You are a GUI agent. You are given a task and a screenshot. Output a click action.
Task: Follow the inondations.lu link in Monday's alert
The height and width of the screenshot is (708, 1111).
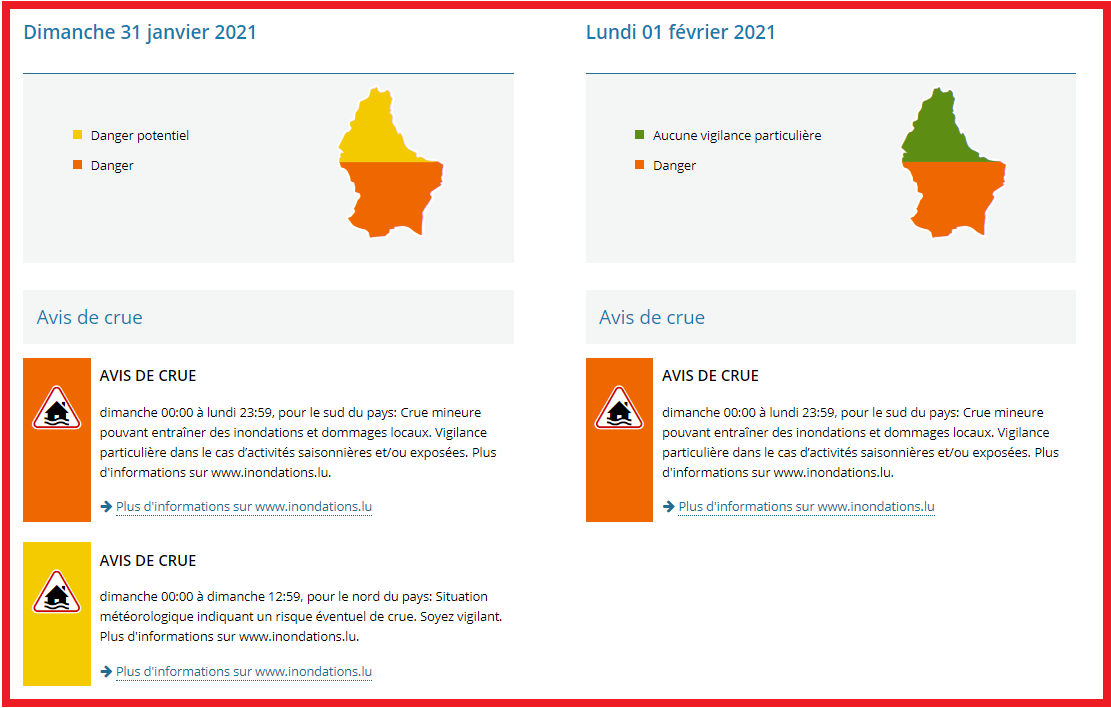pyautogui.click(x=806, y=507)
